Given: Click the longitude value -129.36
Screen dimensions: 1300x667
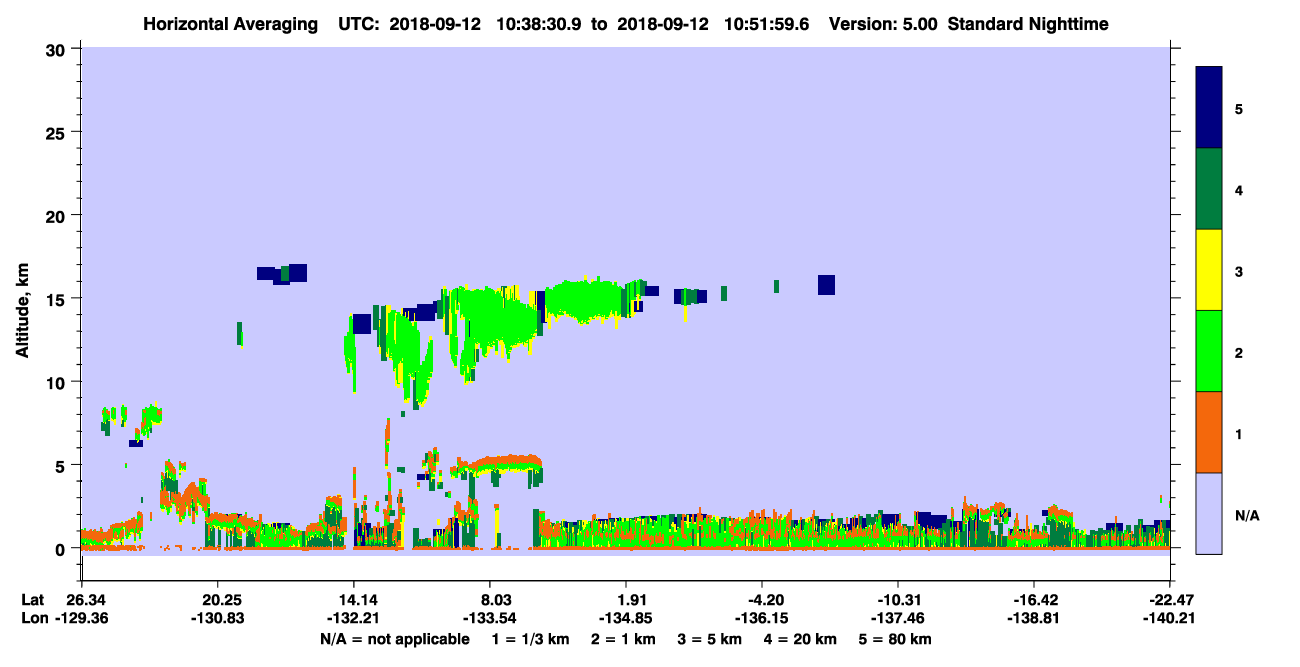Looking at the screenshot, I should click(x=81, y=618).
